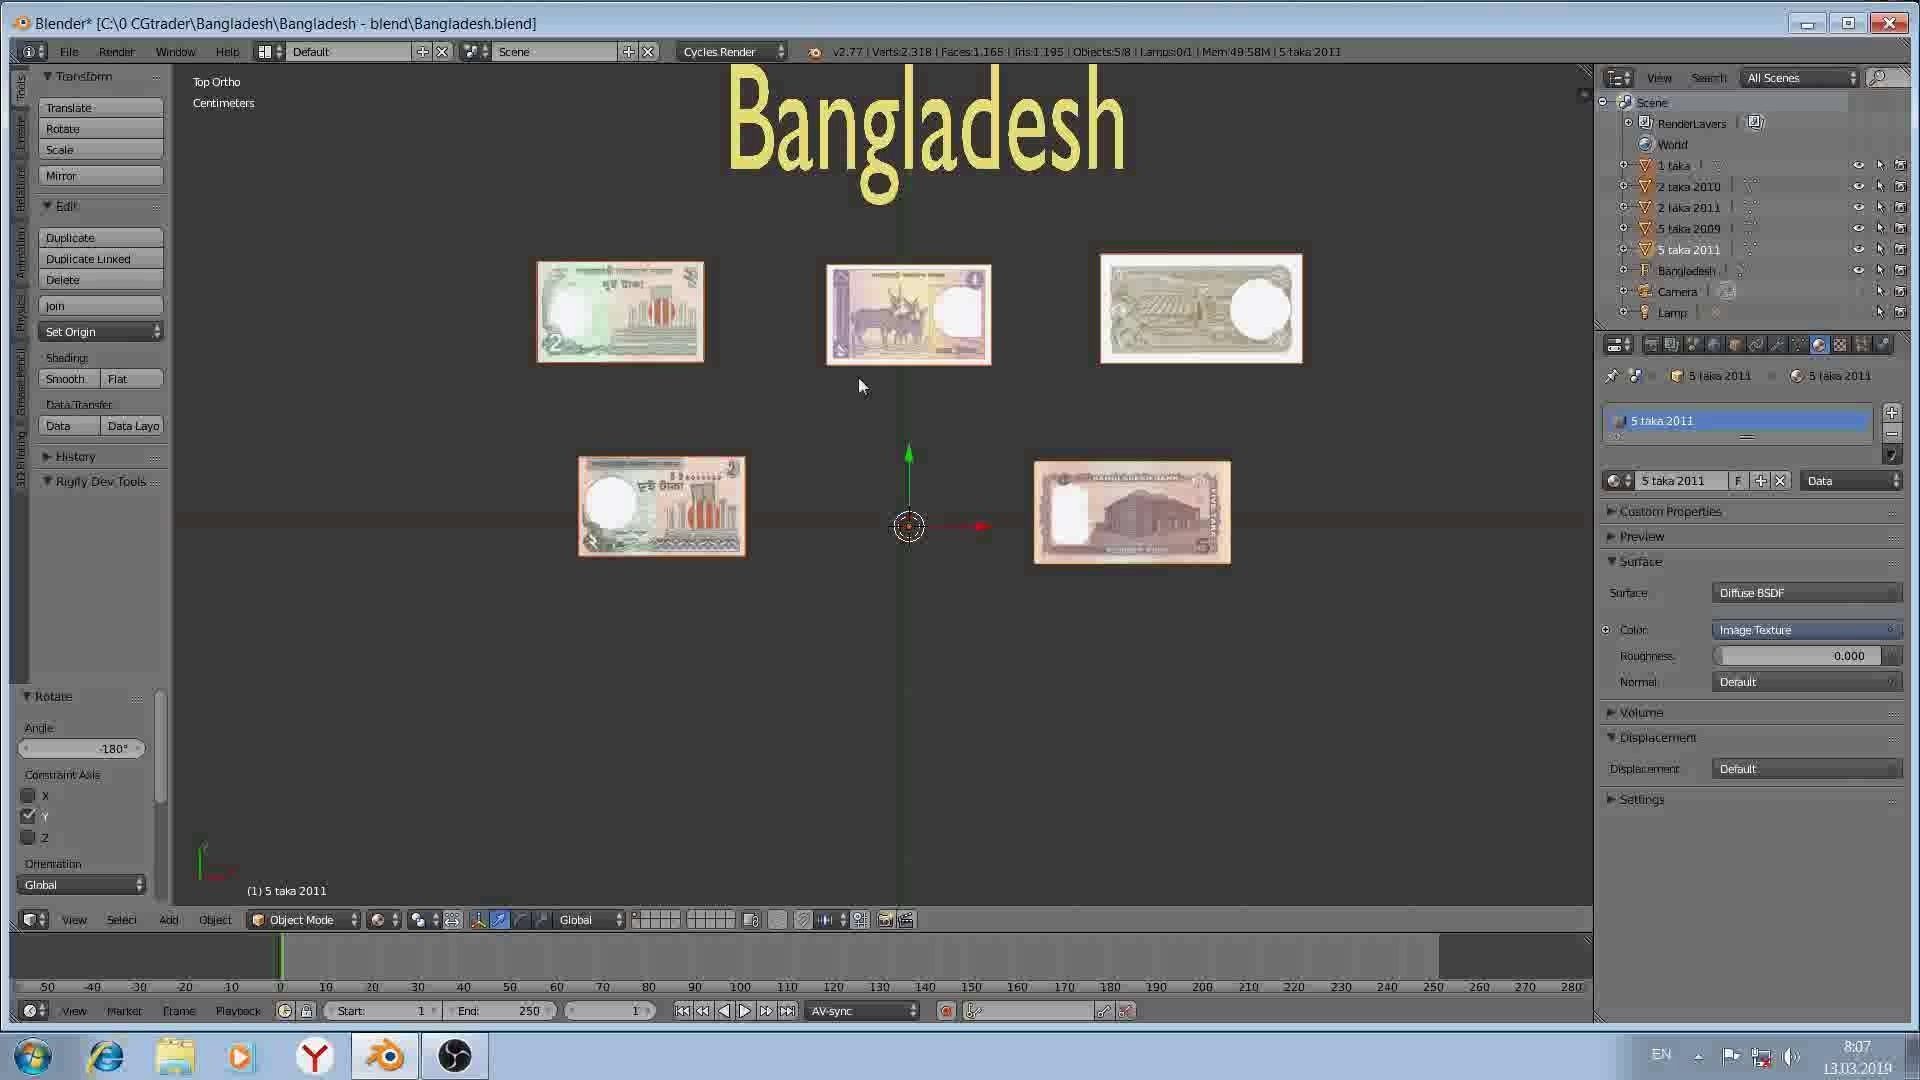Viewport: 1920px width, 1080px height.
Task: Open the Object properties tab cube icon
Action: tap(1735, 344)
